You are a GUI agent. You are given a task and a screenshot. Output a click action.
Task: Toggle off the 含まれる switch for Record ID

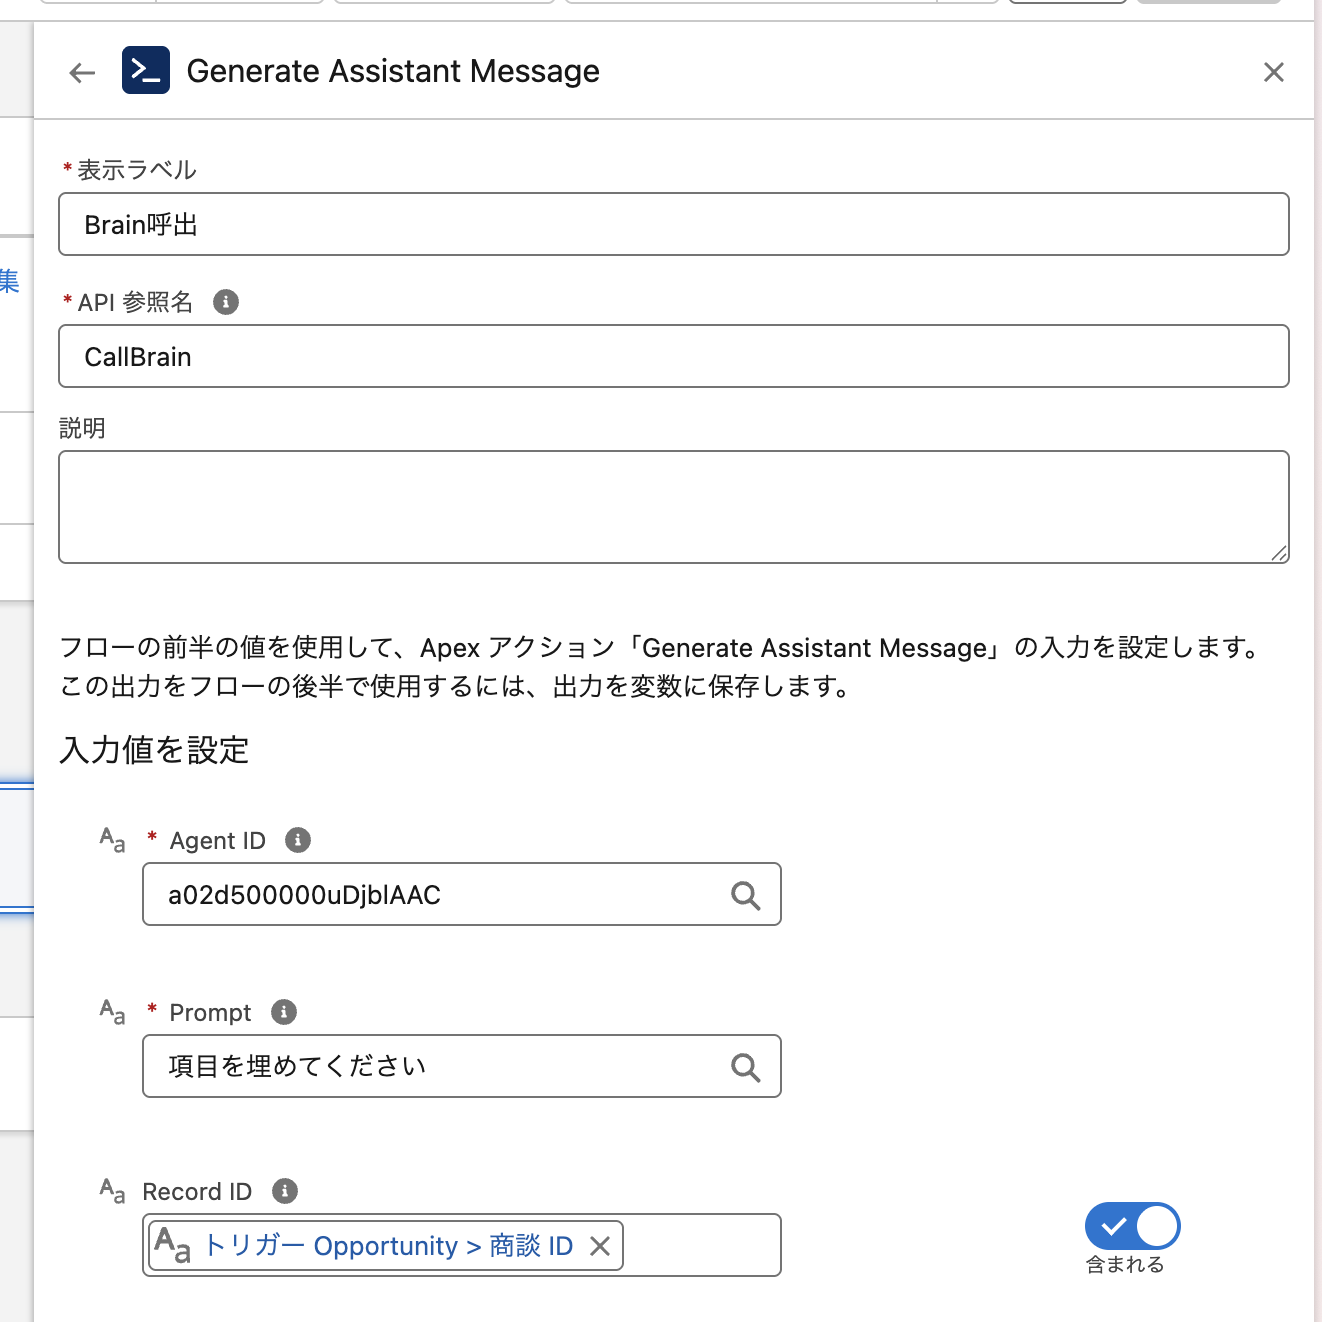pyautogui.click(x=1132, y=1226)
